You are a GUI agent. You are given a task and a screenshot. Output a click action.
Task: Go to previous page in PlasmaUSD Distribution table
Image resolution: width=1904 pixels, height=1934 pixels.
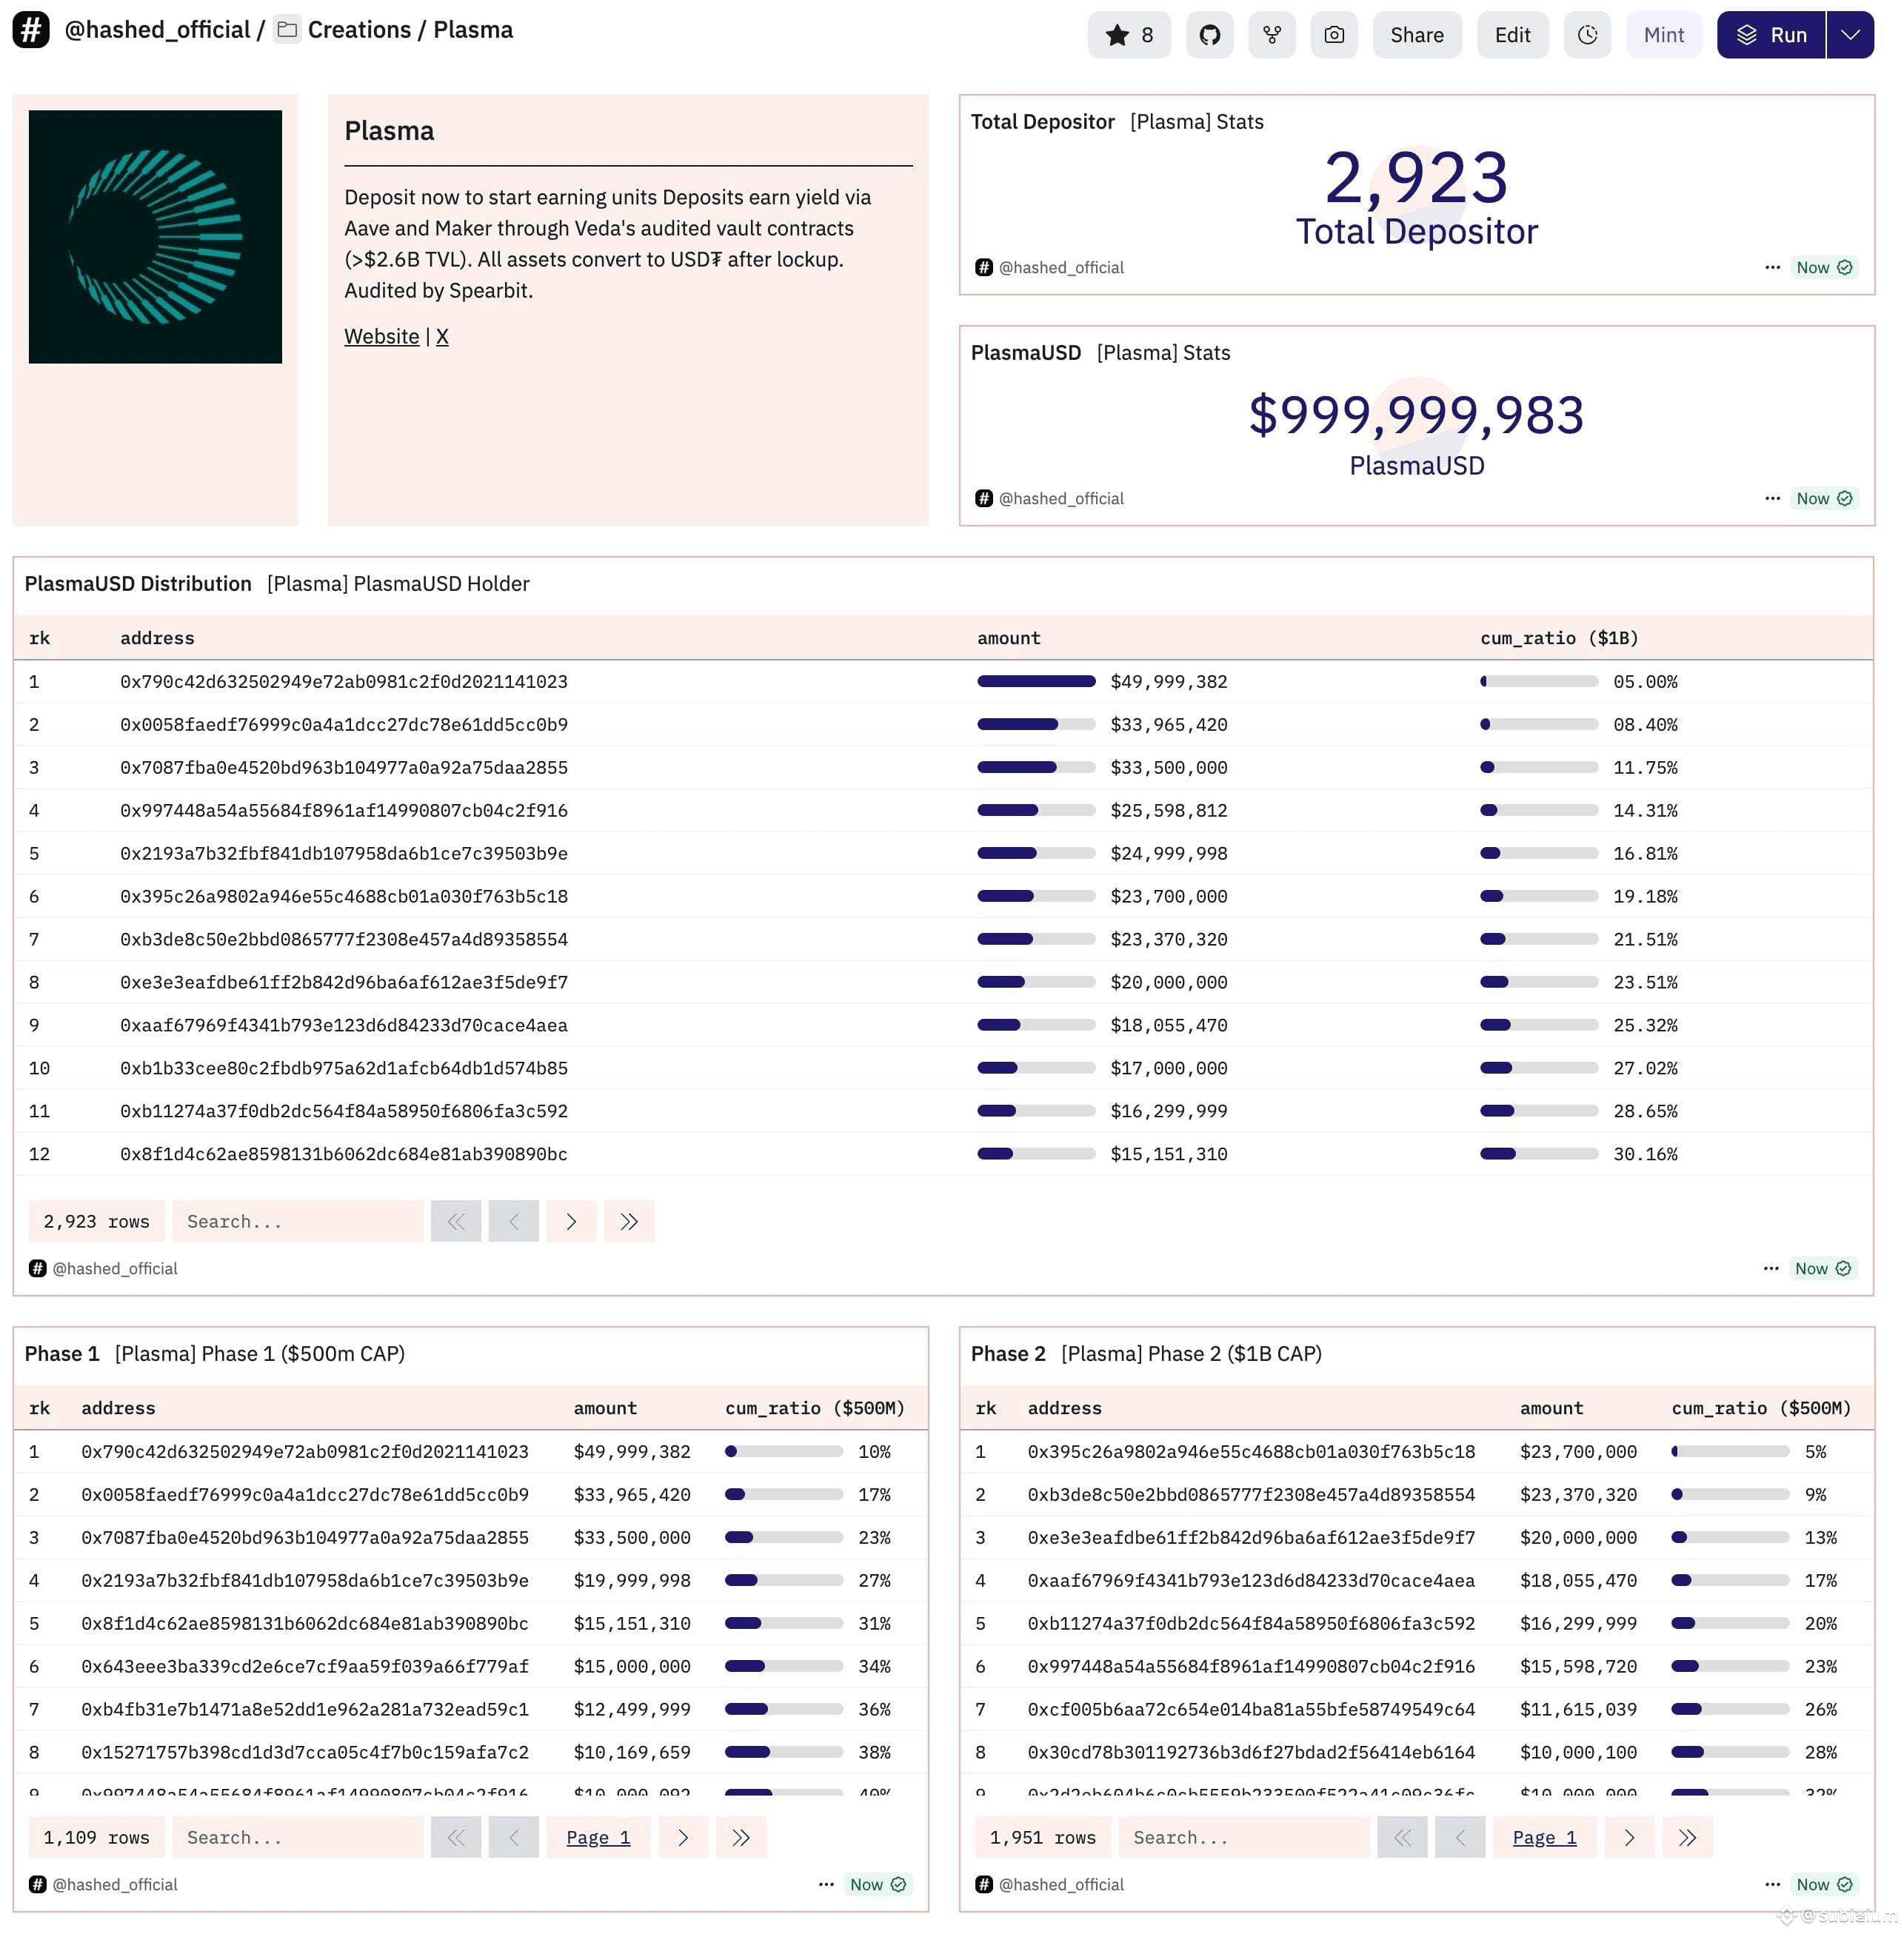coord(514,1221)
